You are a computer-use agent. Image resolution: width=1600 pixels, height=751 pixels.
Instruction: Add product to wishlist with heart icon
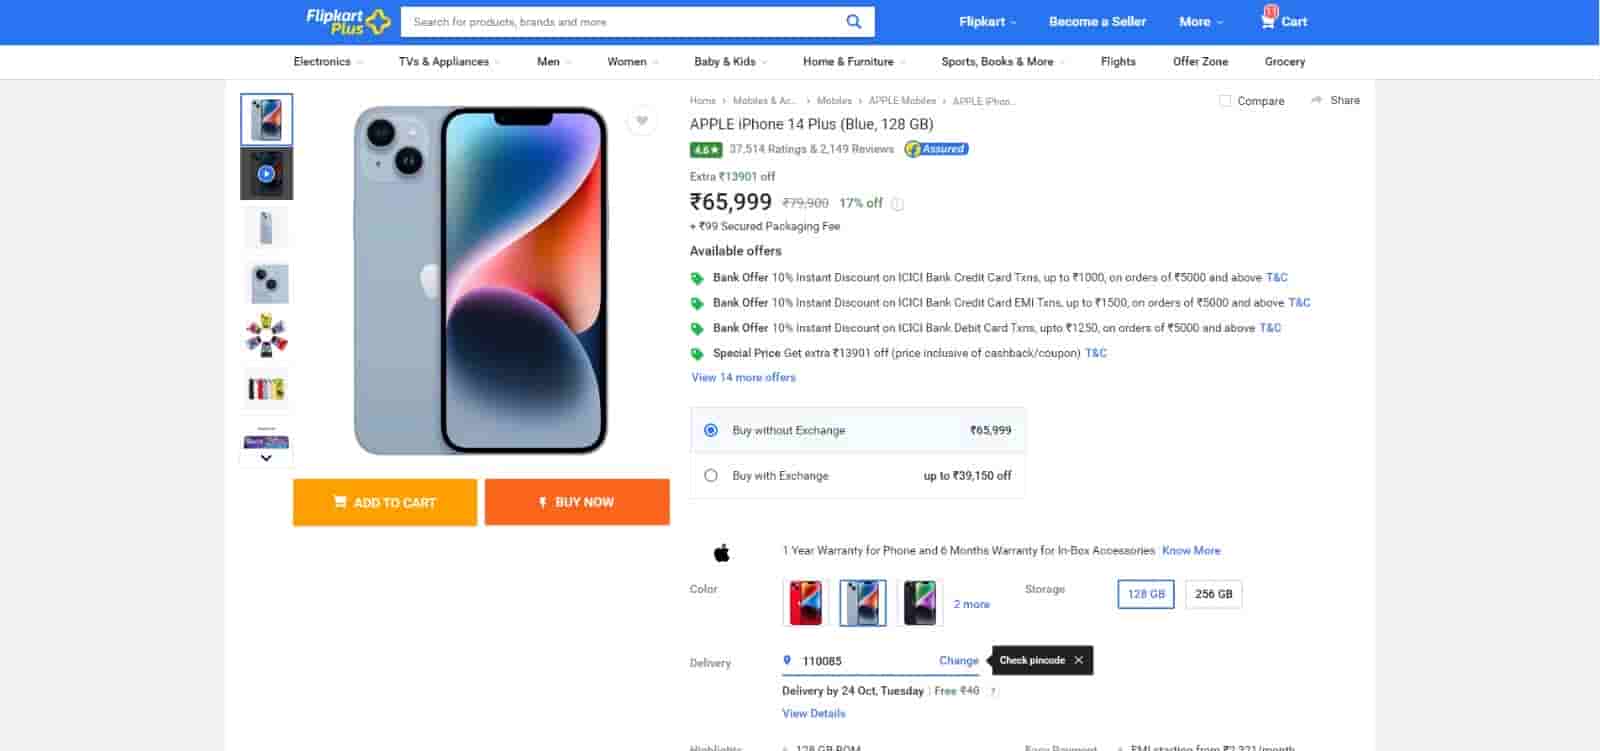point(642,121)
